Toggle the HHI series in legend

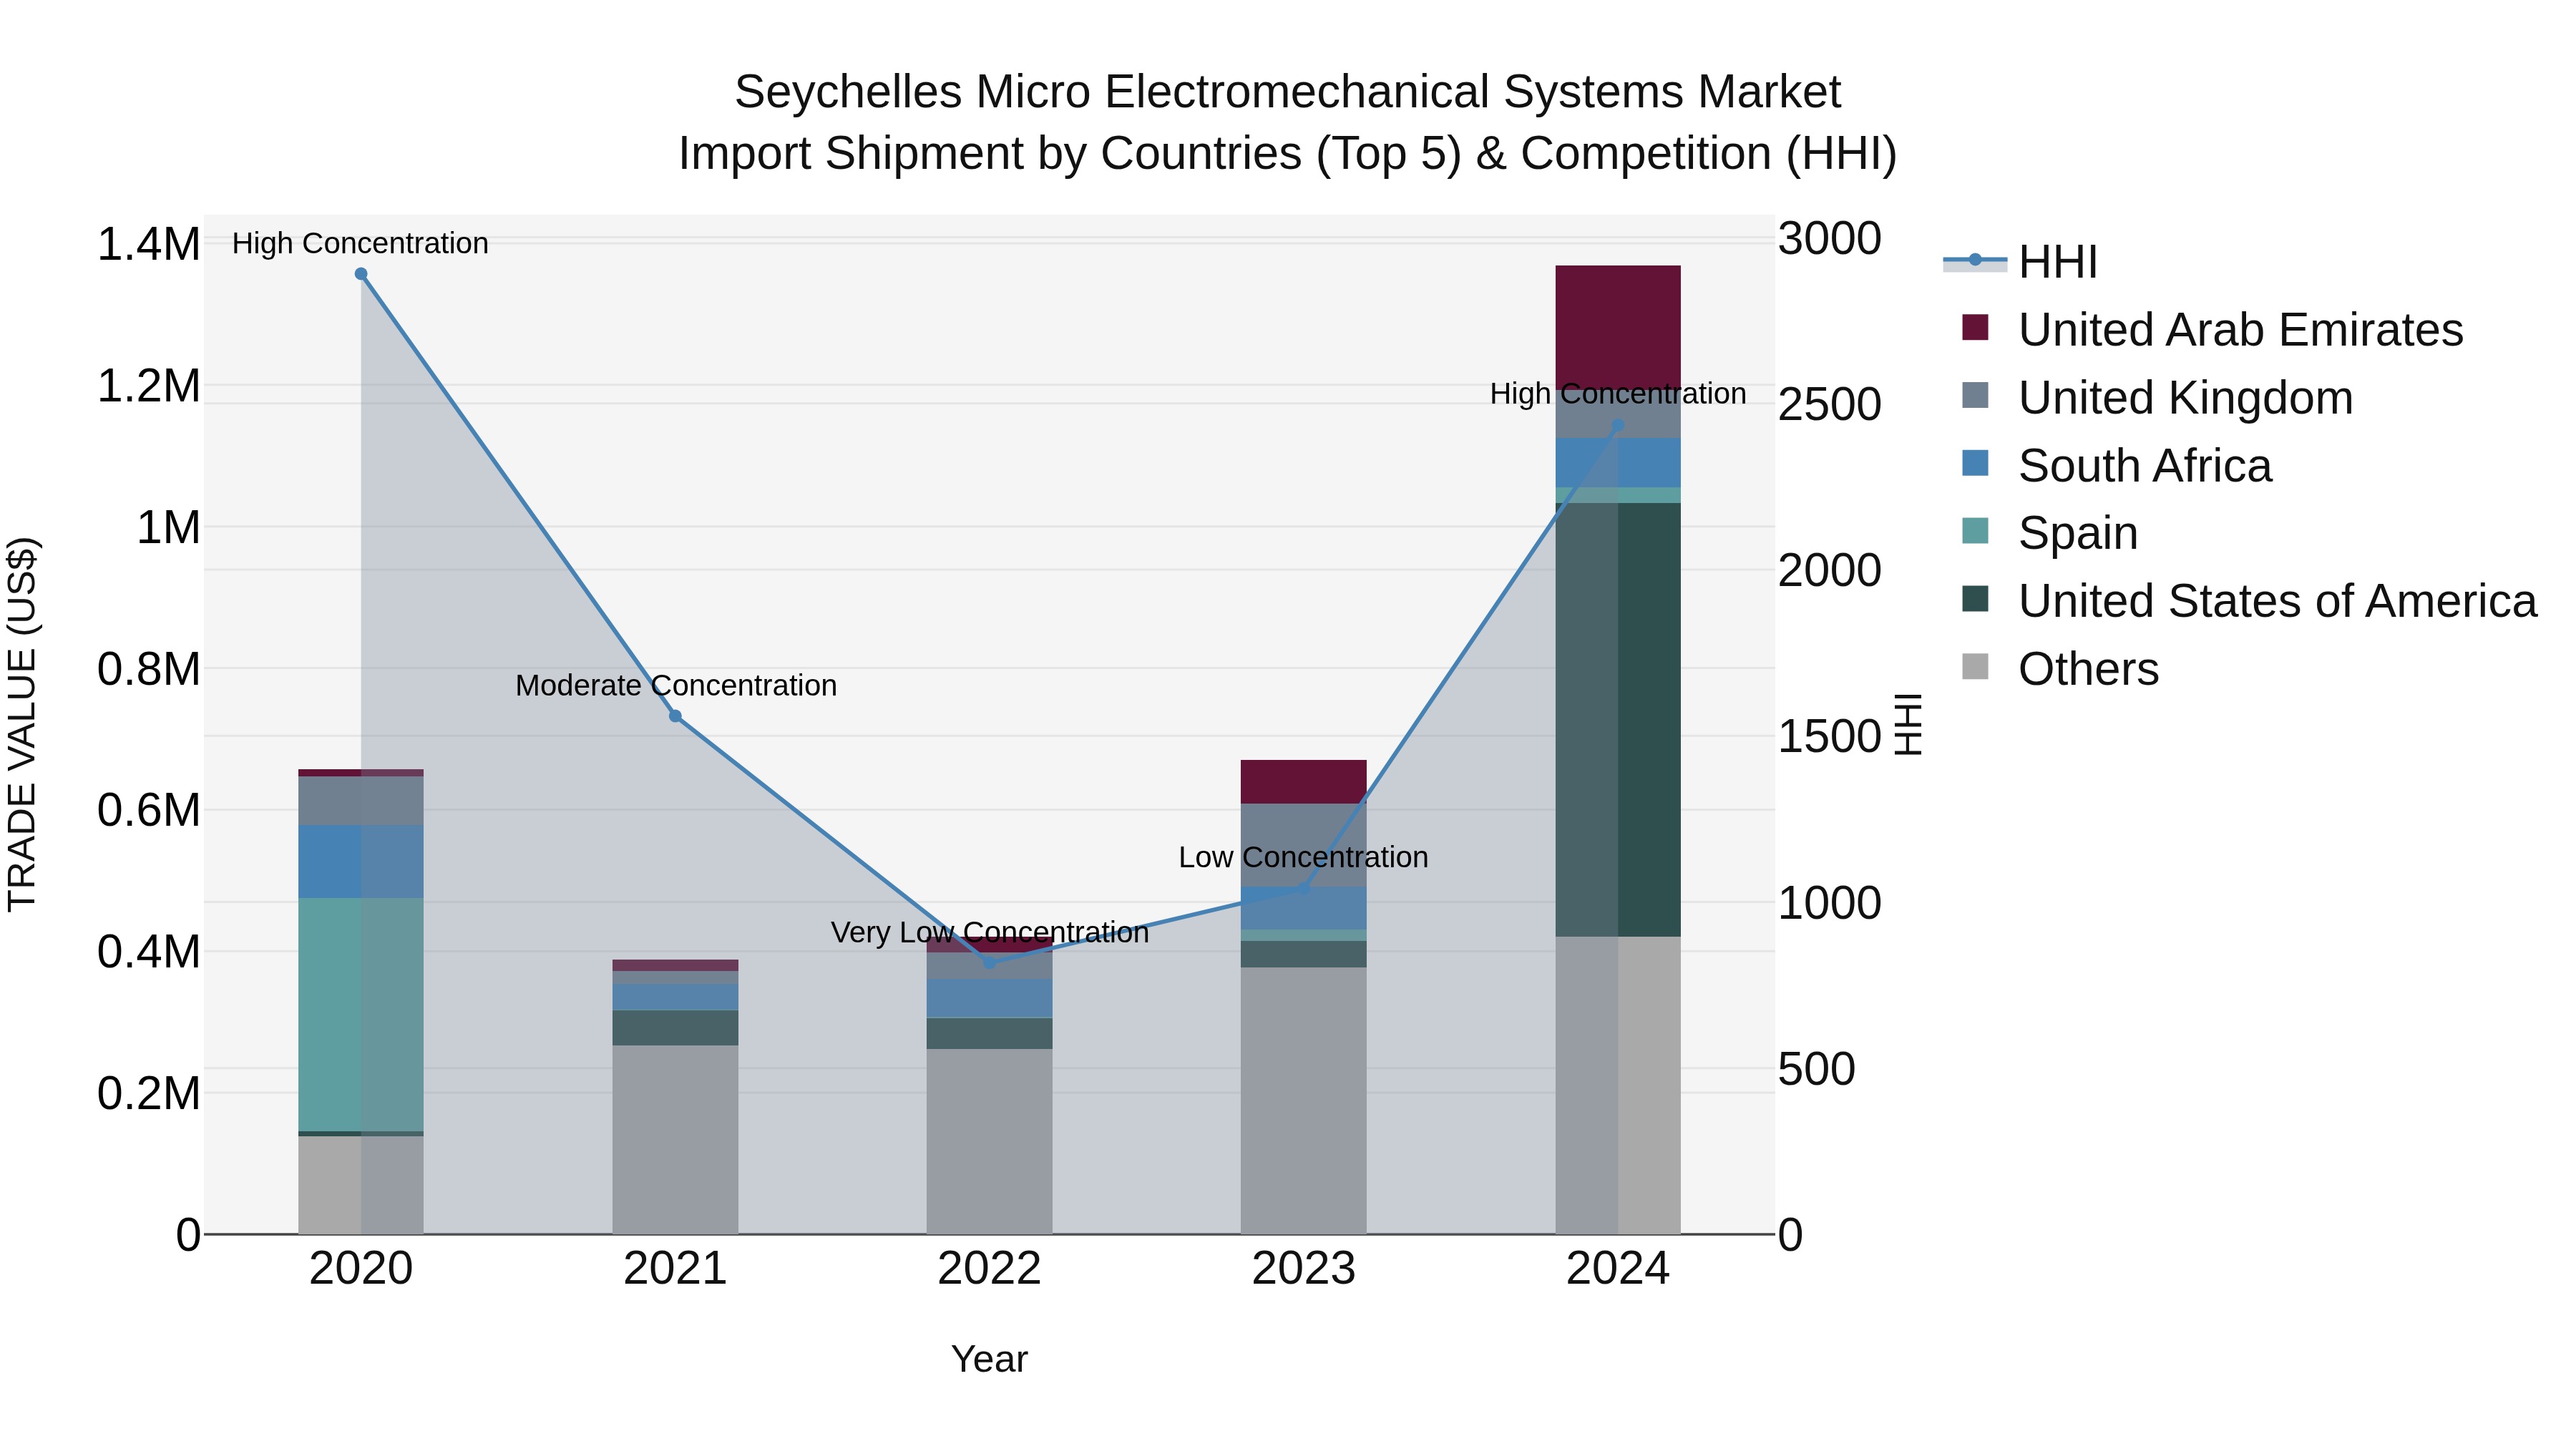(x=2020, y=262)
